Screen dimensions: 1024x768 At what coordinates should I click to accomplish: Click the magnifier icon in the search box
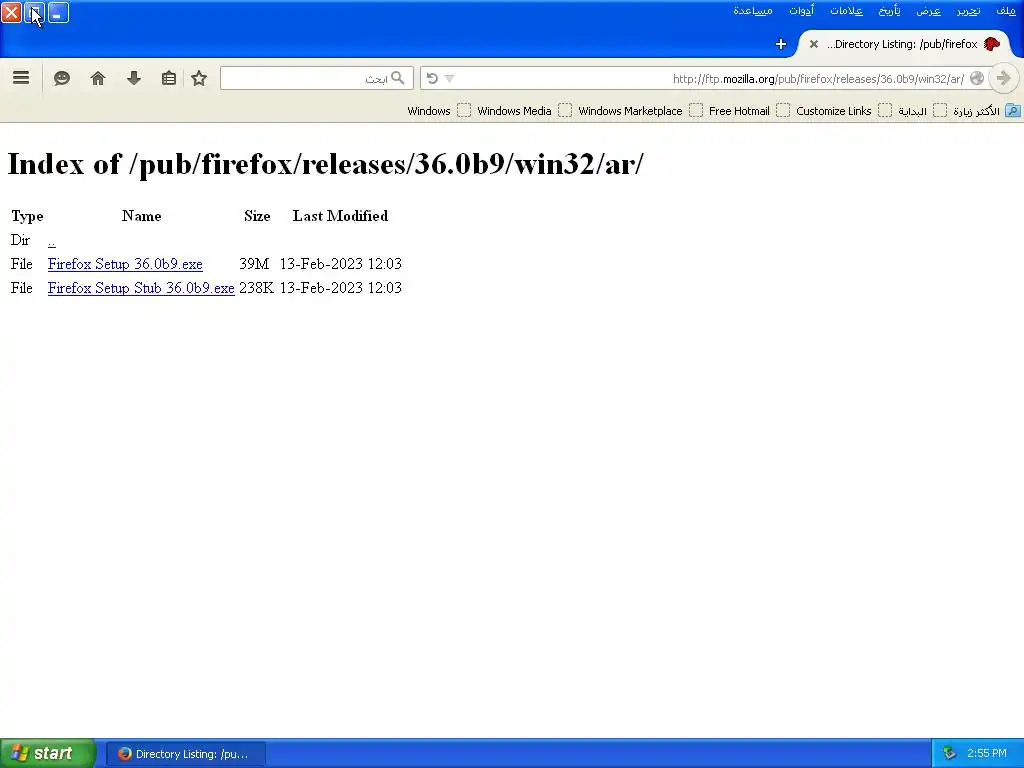click(x=398, y=78)
